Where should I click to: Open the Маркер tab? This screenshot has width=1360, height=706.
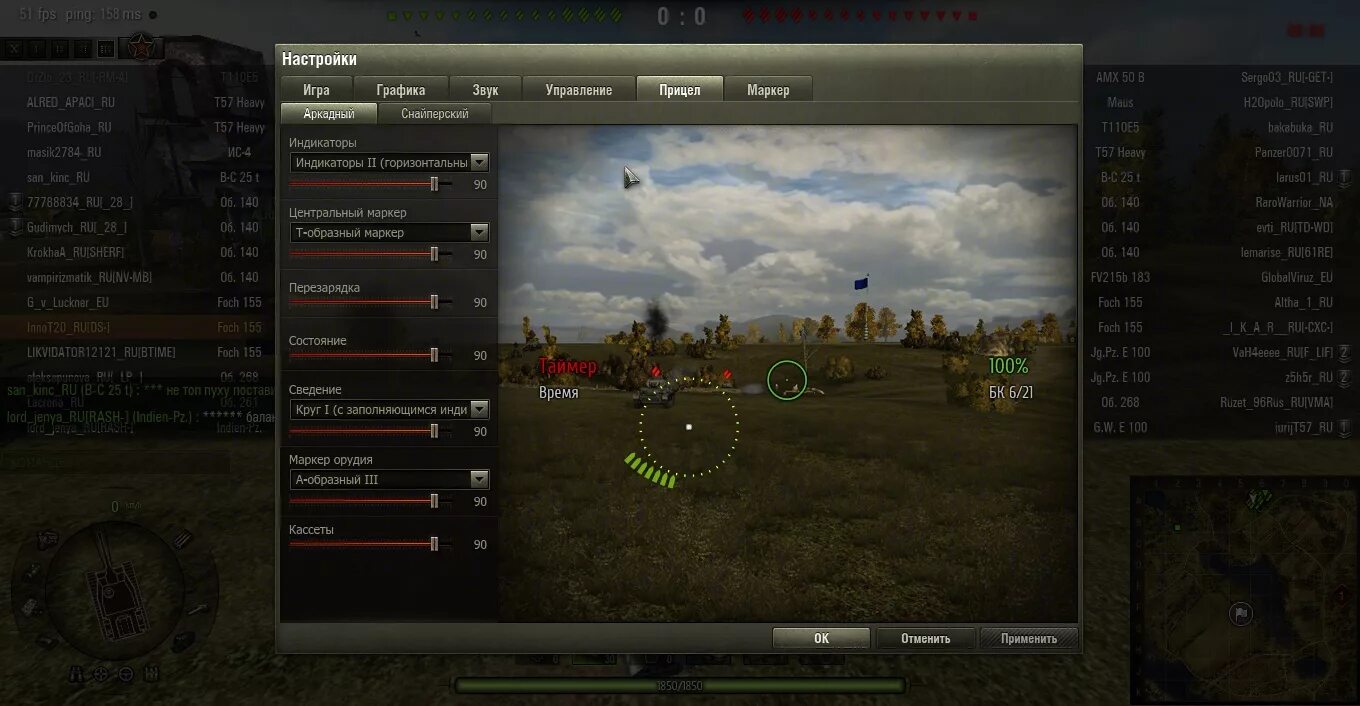[768, 89]
